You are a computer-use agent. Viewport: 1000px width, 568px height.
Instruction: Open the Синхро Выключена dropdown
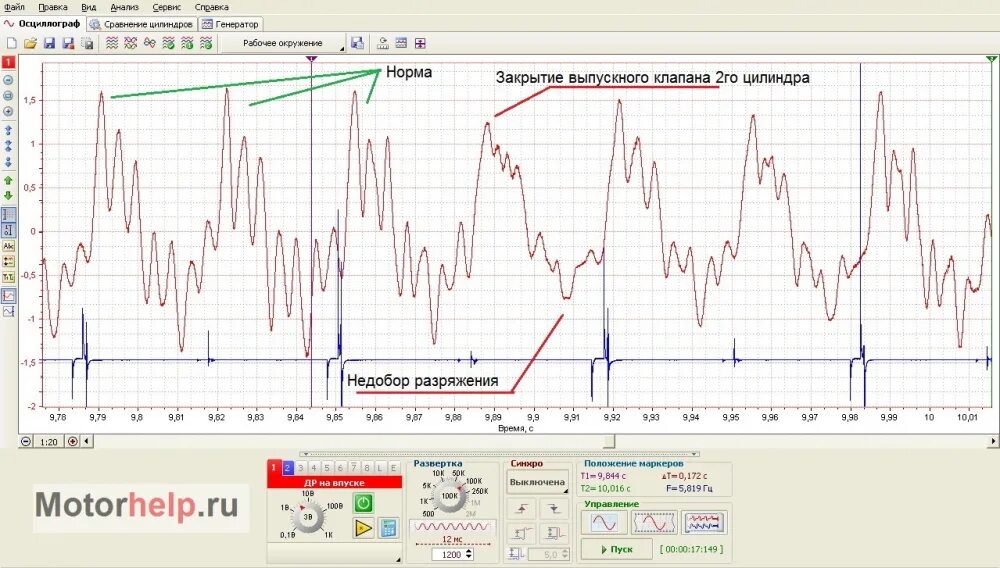pyautogui.click(x=537, y=483)
